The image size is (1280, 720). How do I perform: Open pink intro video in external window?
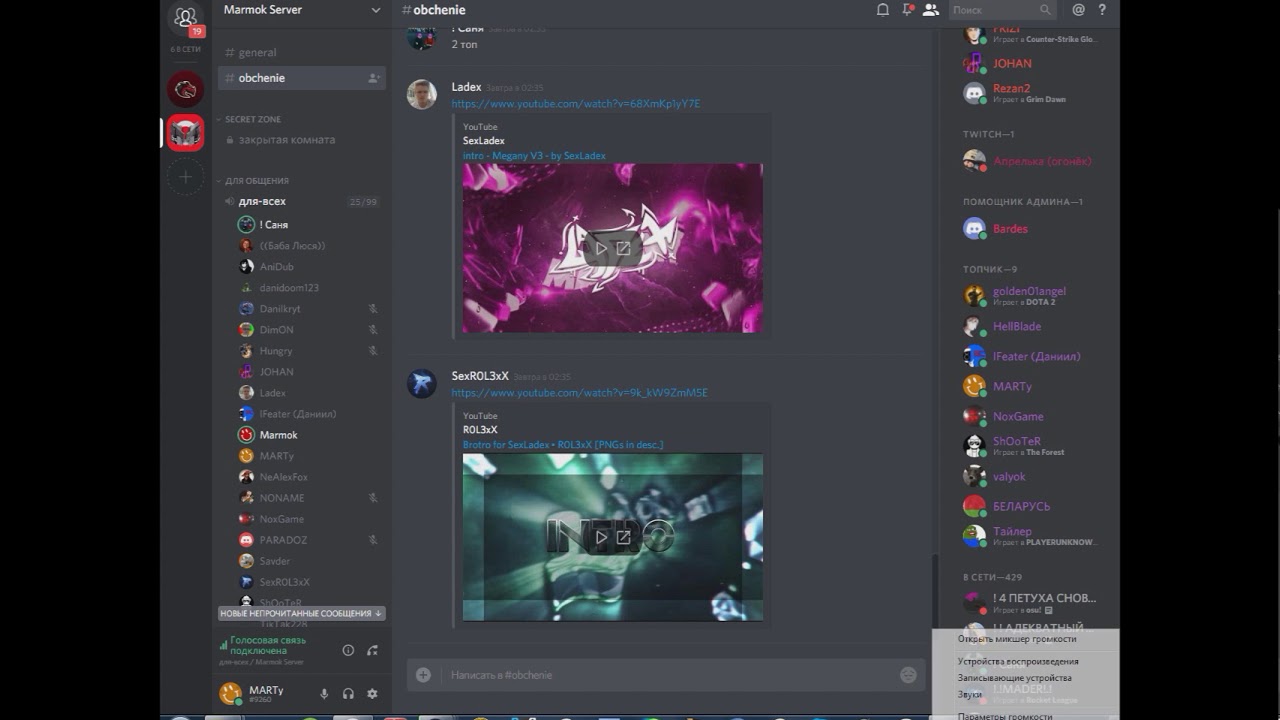coord(623,248)
